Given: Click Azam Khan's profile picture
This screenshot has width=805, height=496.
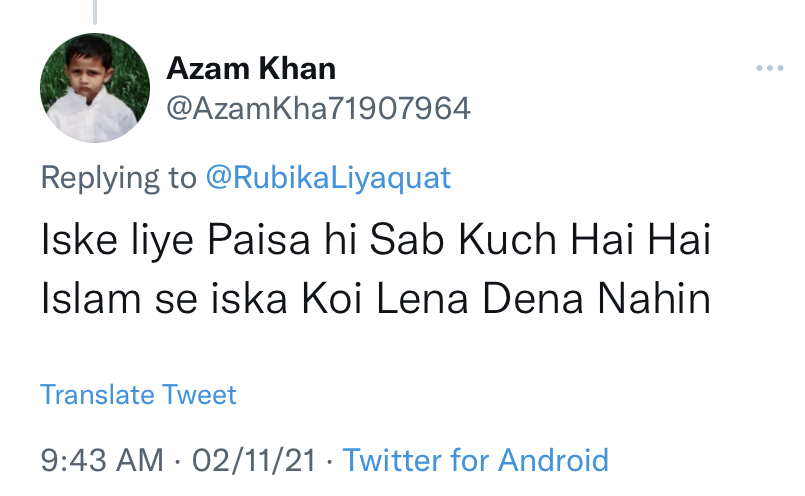Looking at the screenshot, I should (x=87, y=88).
